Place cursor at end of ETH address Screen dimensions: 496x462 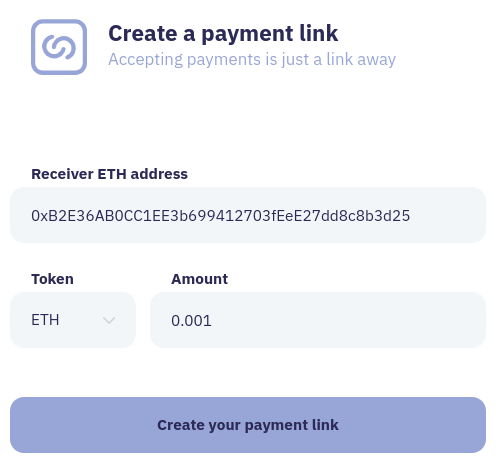410,216
